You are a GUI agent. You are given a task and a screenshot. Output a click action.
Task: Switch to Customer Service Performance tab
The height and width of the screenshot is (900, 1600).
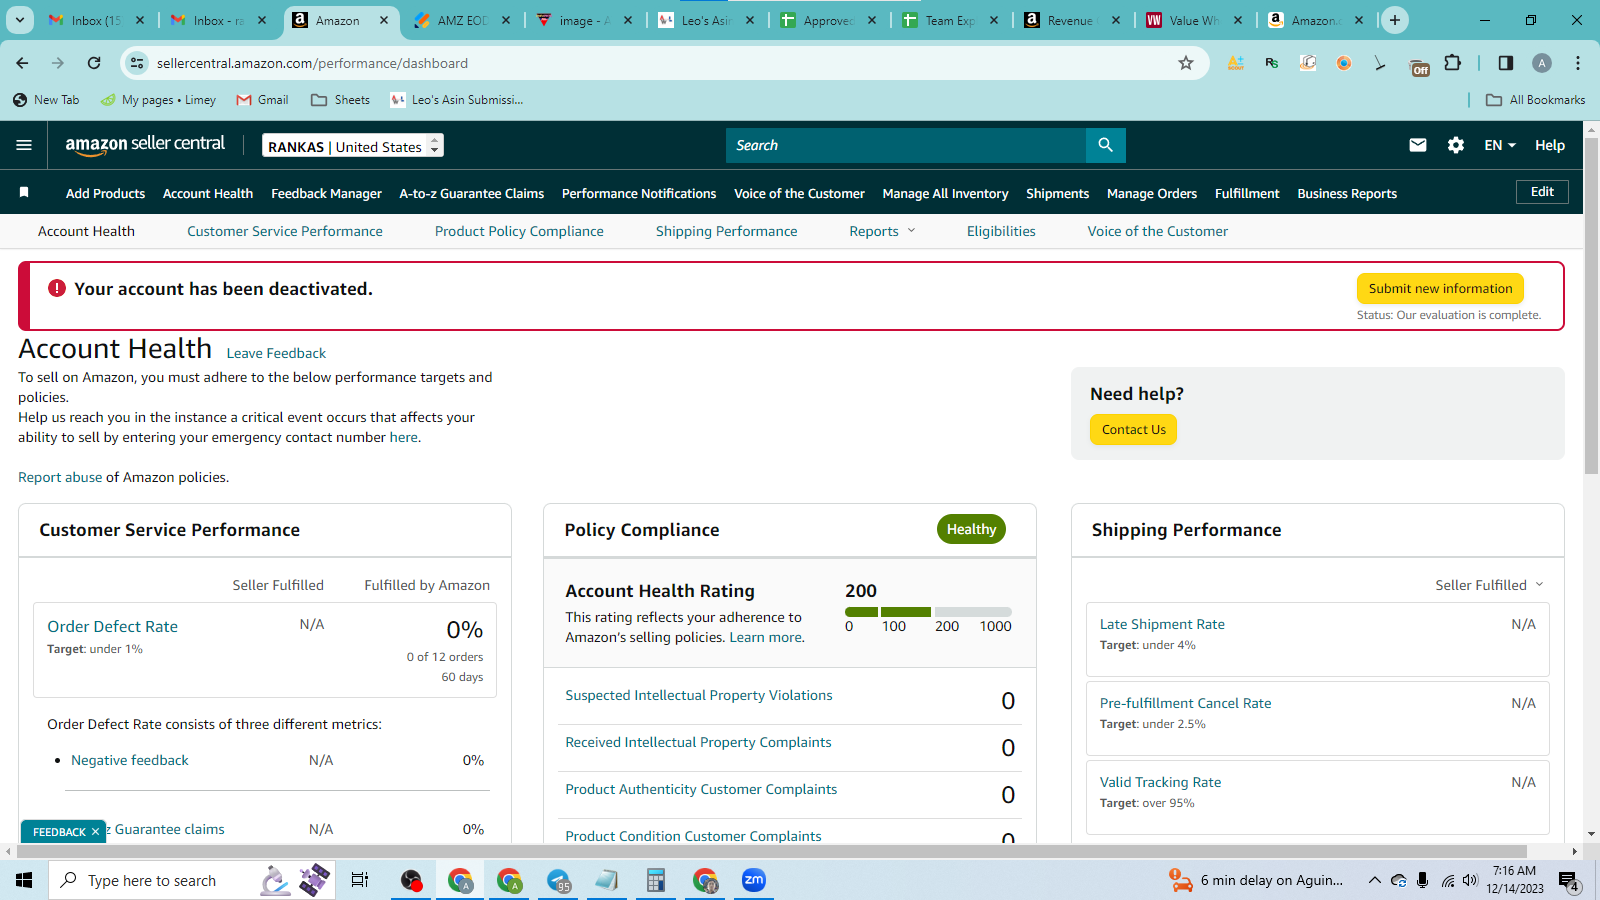click(x=285, y=231)
